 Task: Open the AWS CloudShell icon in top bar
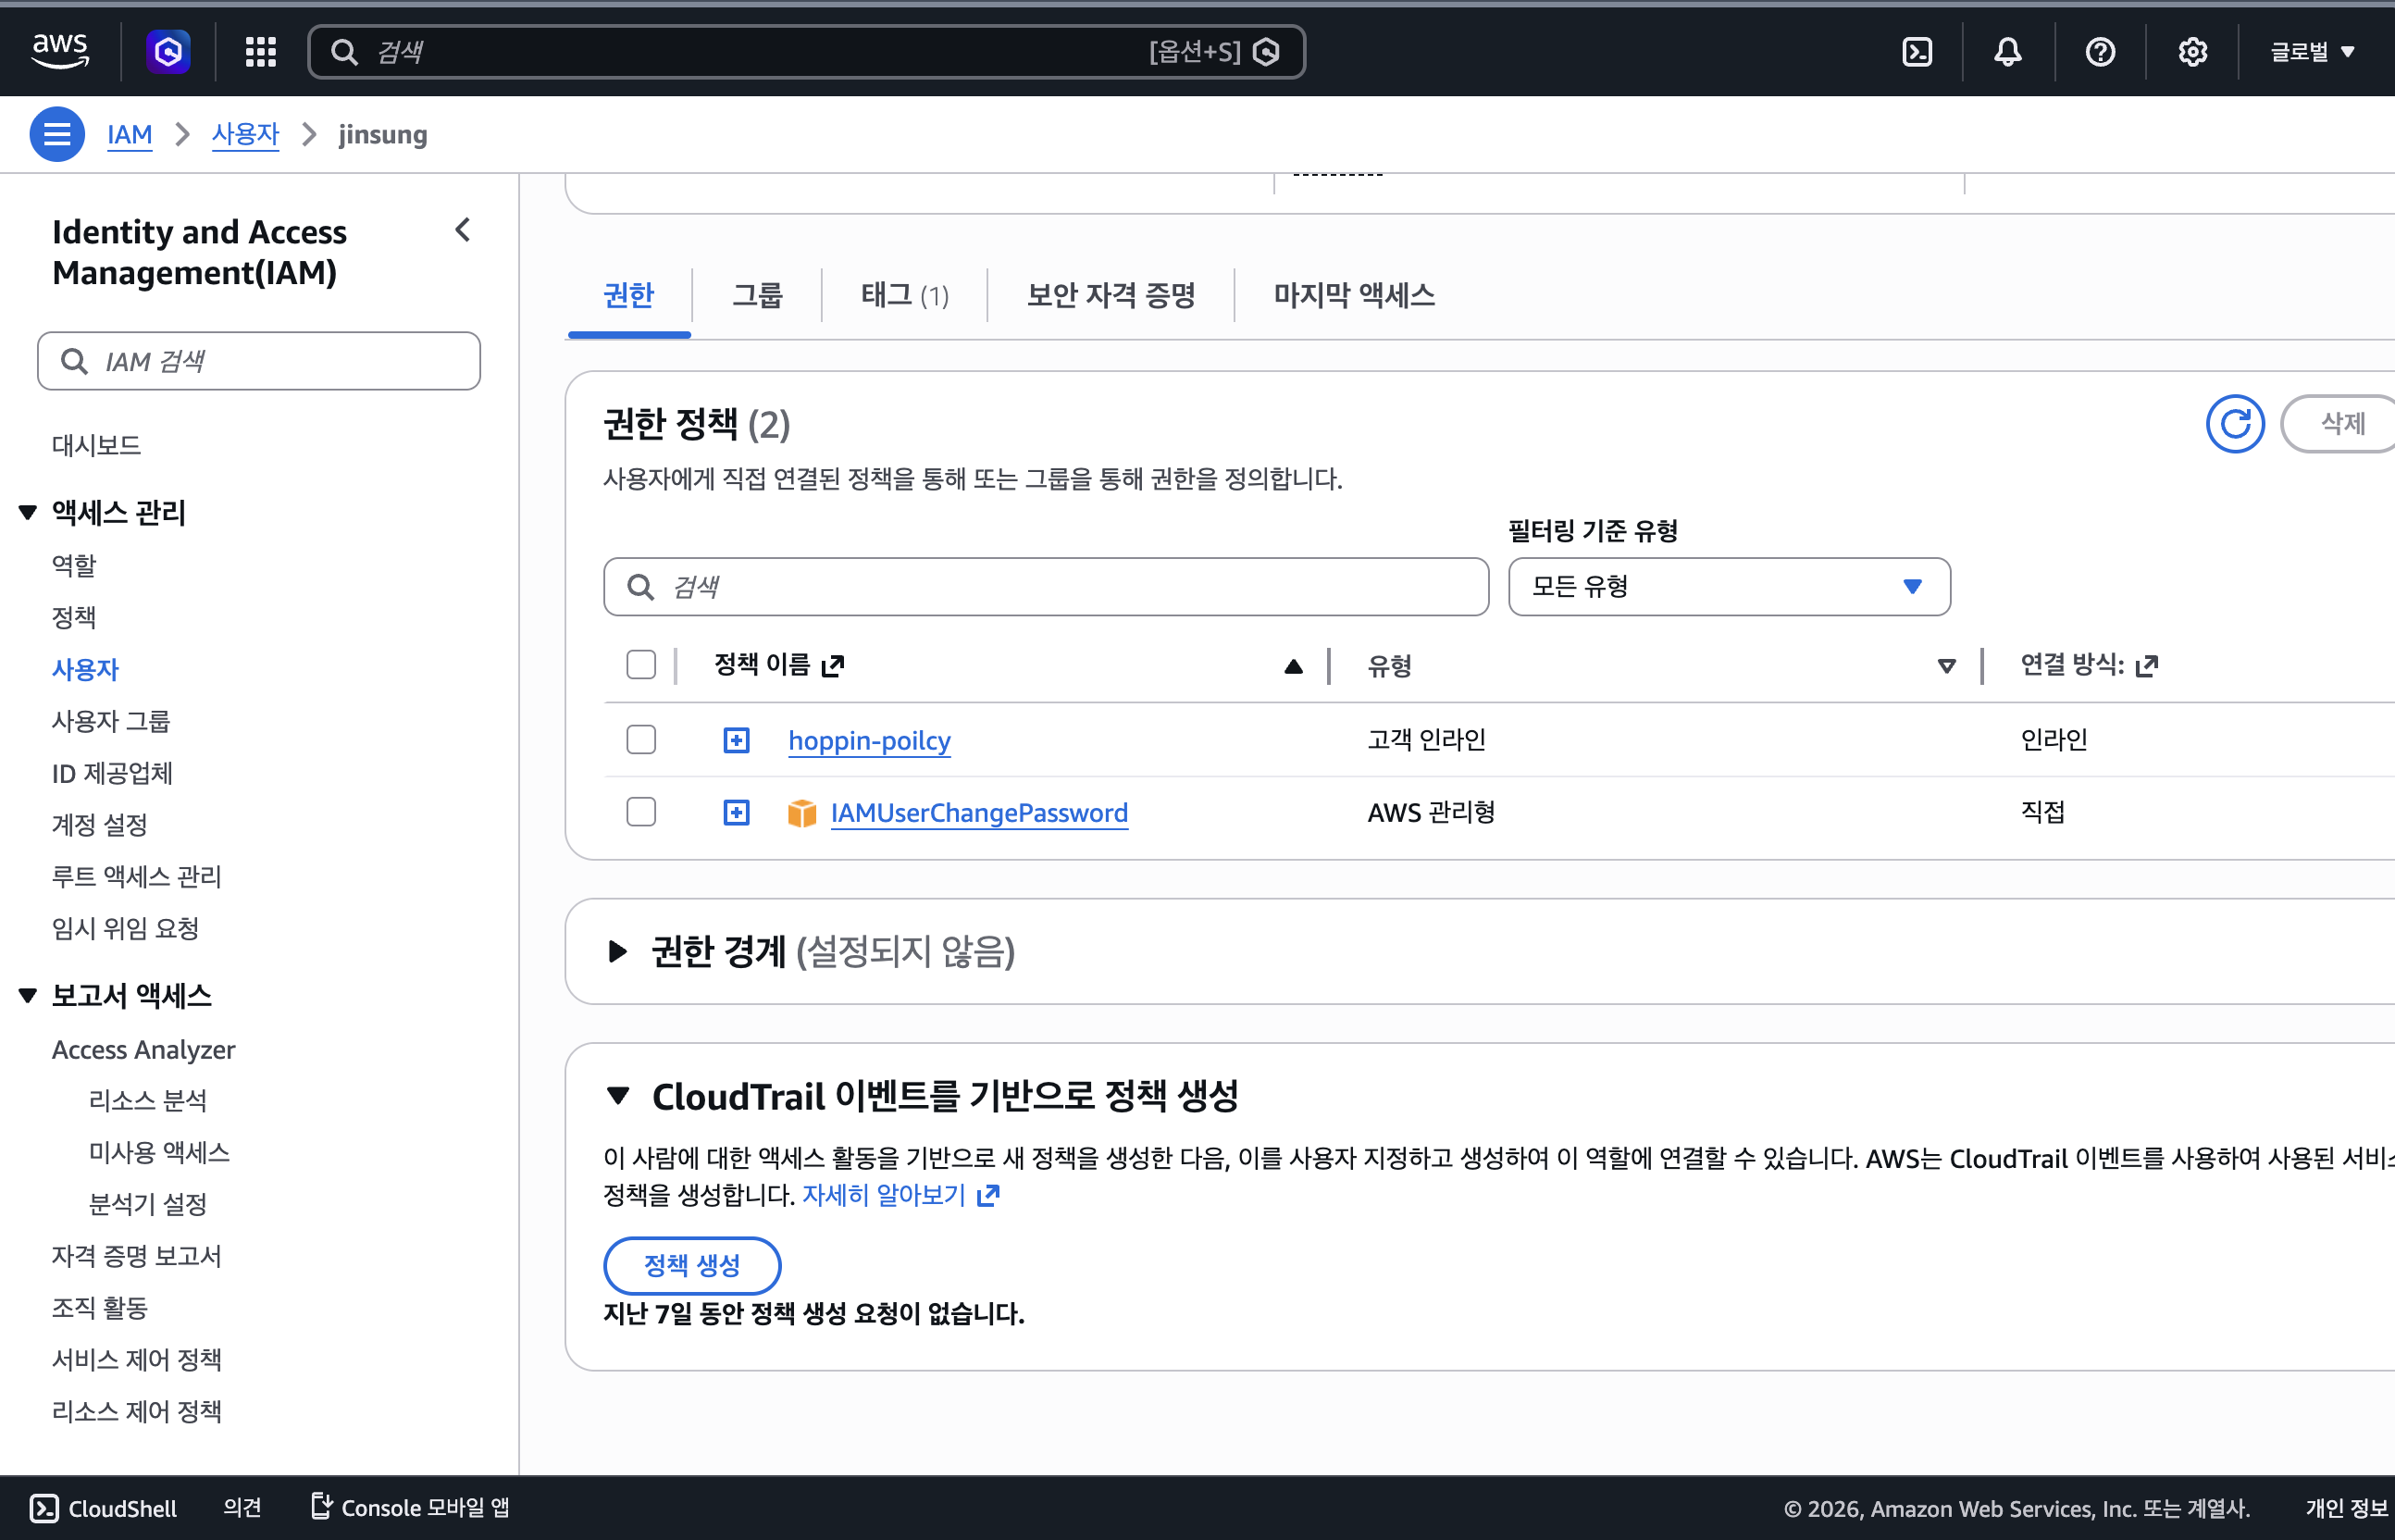click(1916, 52)
